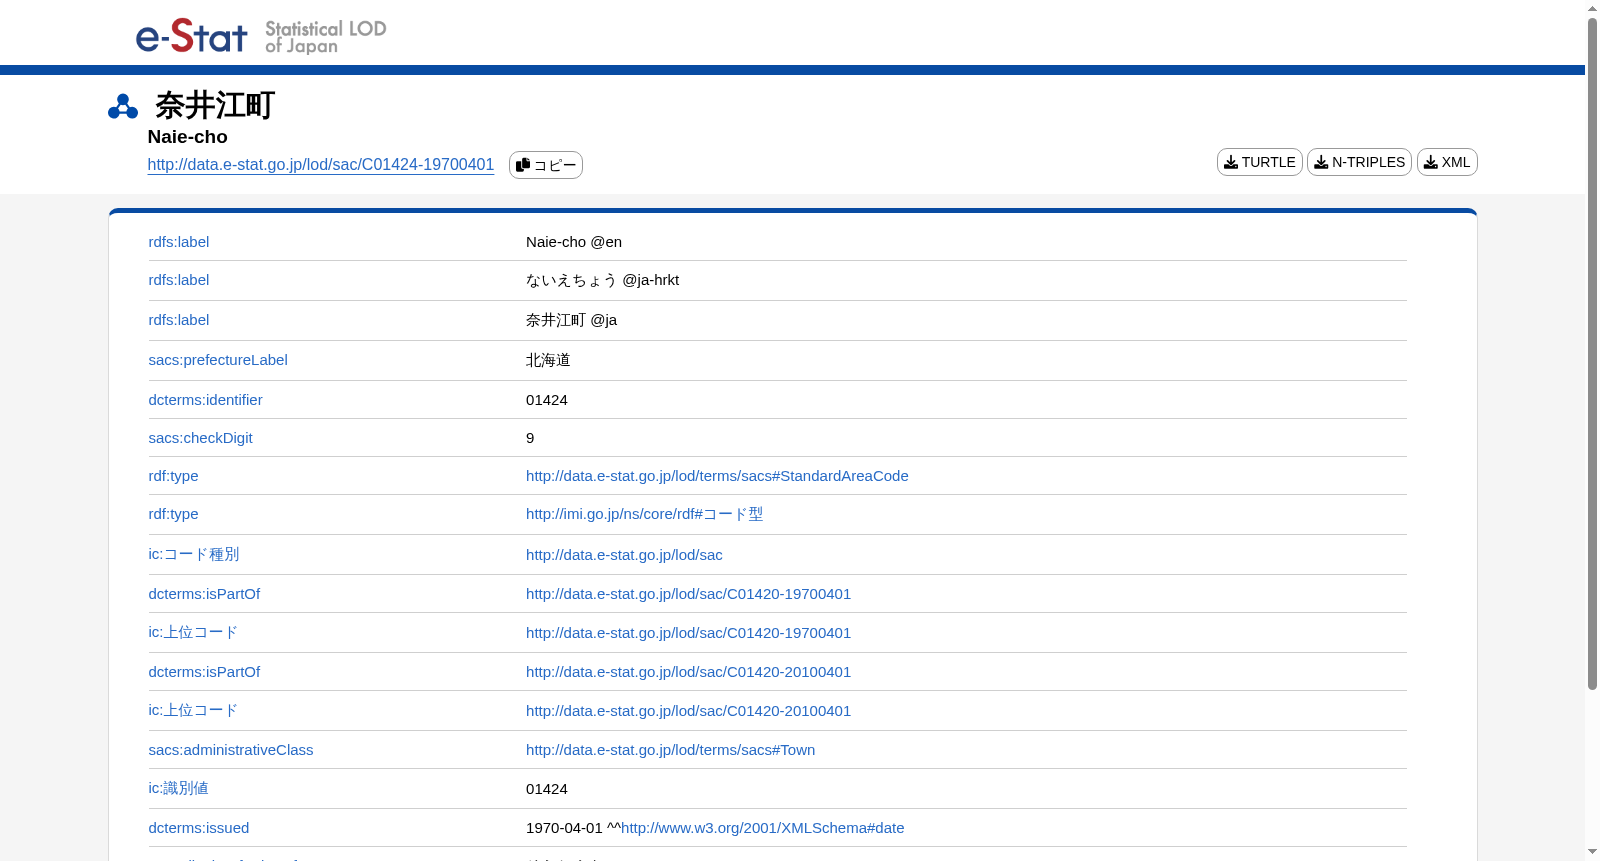Open the C01424-19700401 resource URI link

pos(321,165)
